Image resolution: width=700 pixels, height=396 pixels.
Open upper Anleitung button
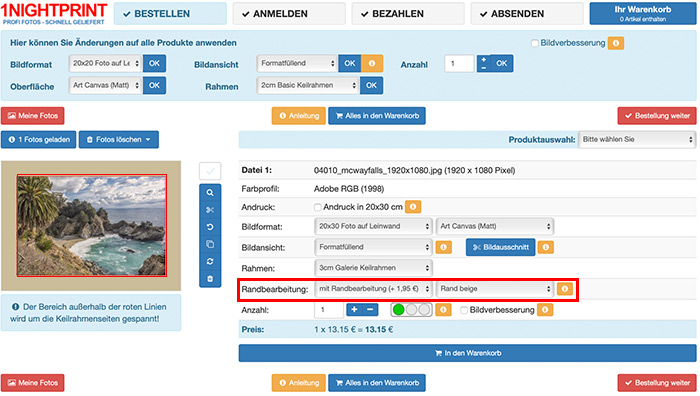(x=299, y=116)
